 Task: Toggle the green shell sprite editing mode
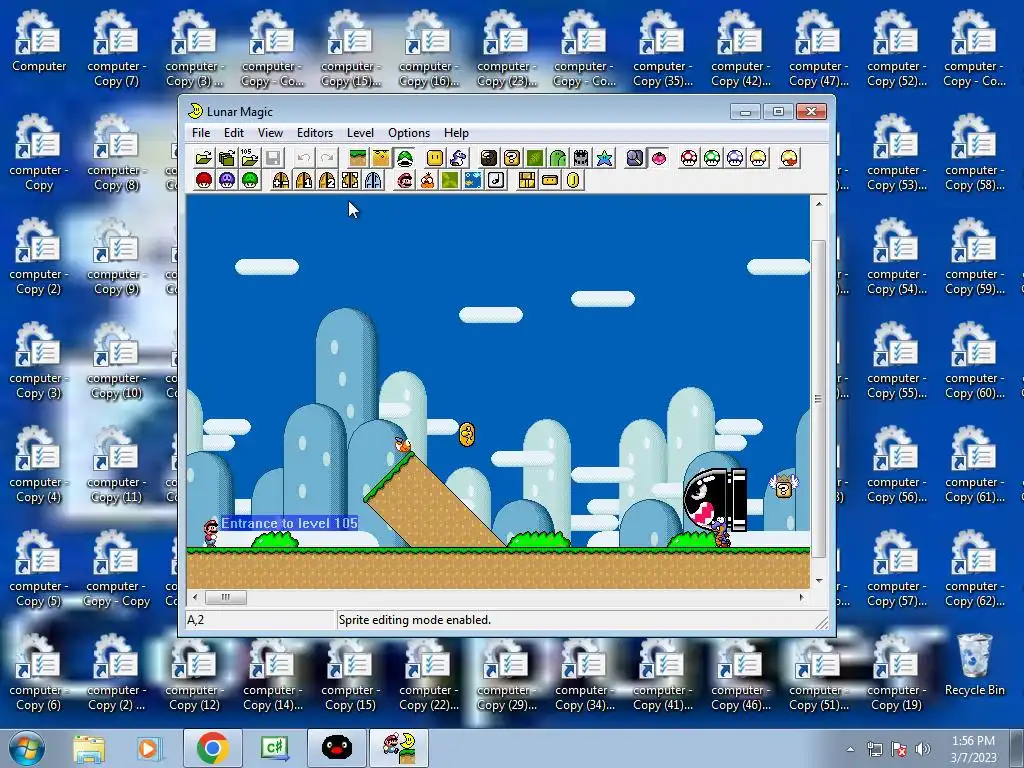point(404,158)
